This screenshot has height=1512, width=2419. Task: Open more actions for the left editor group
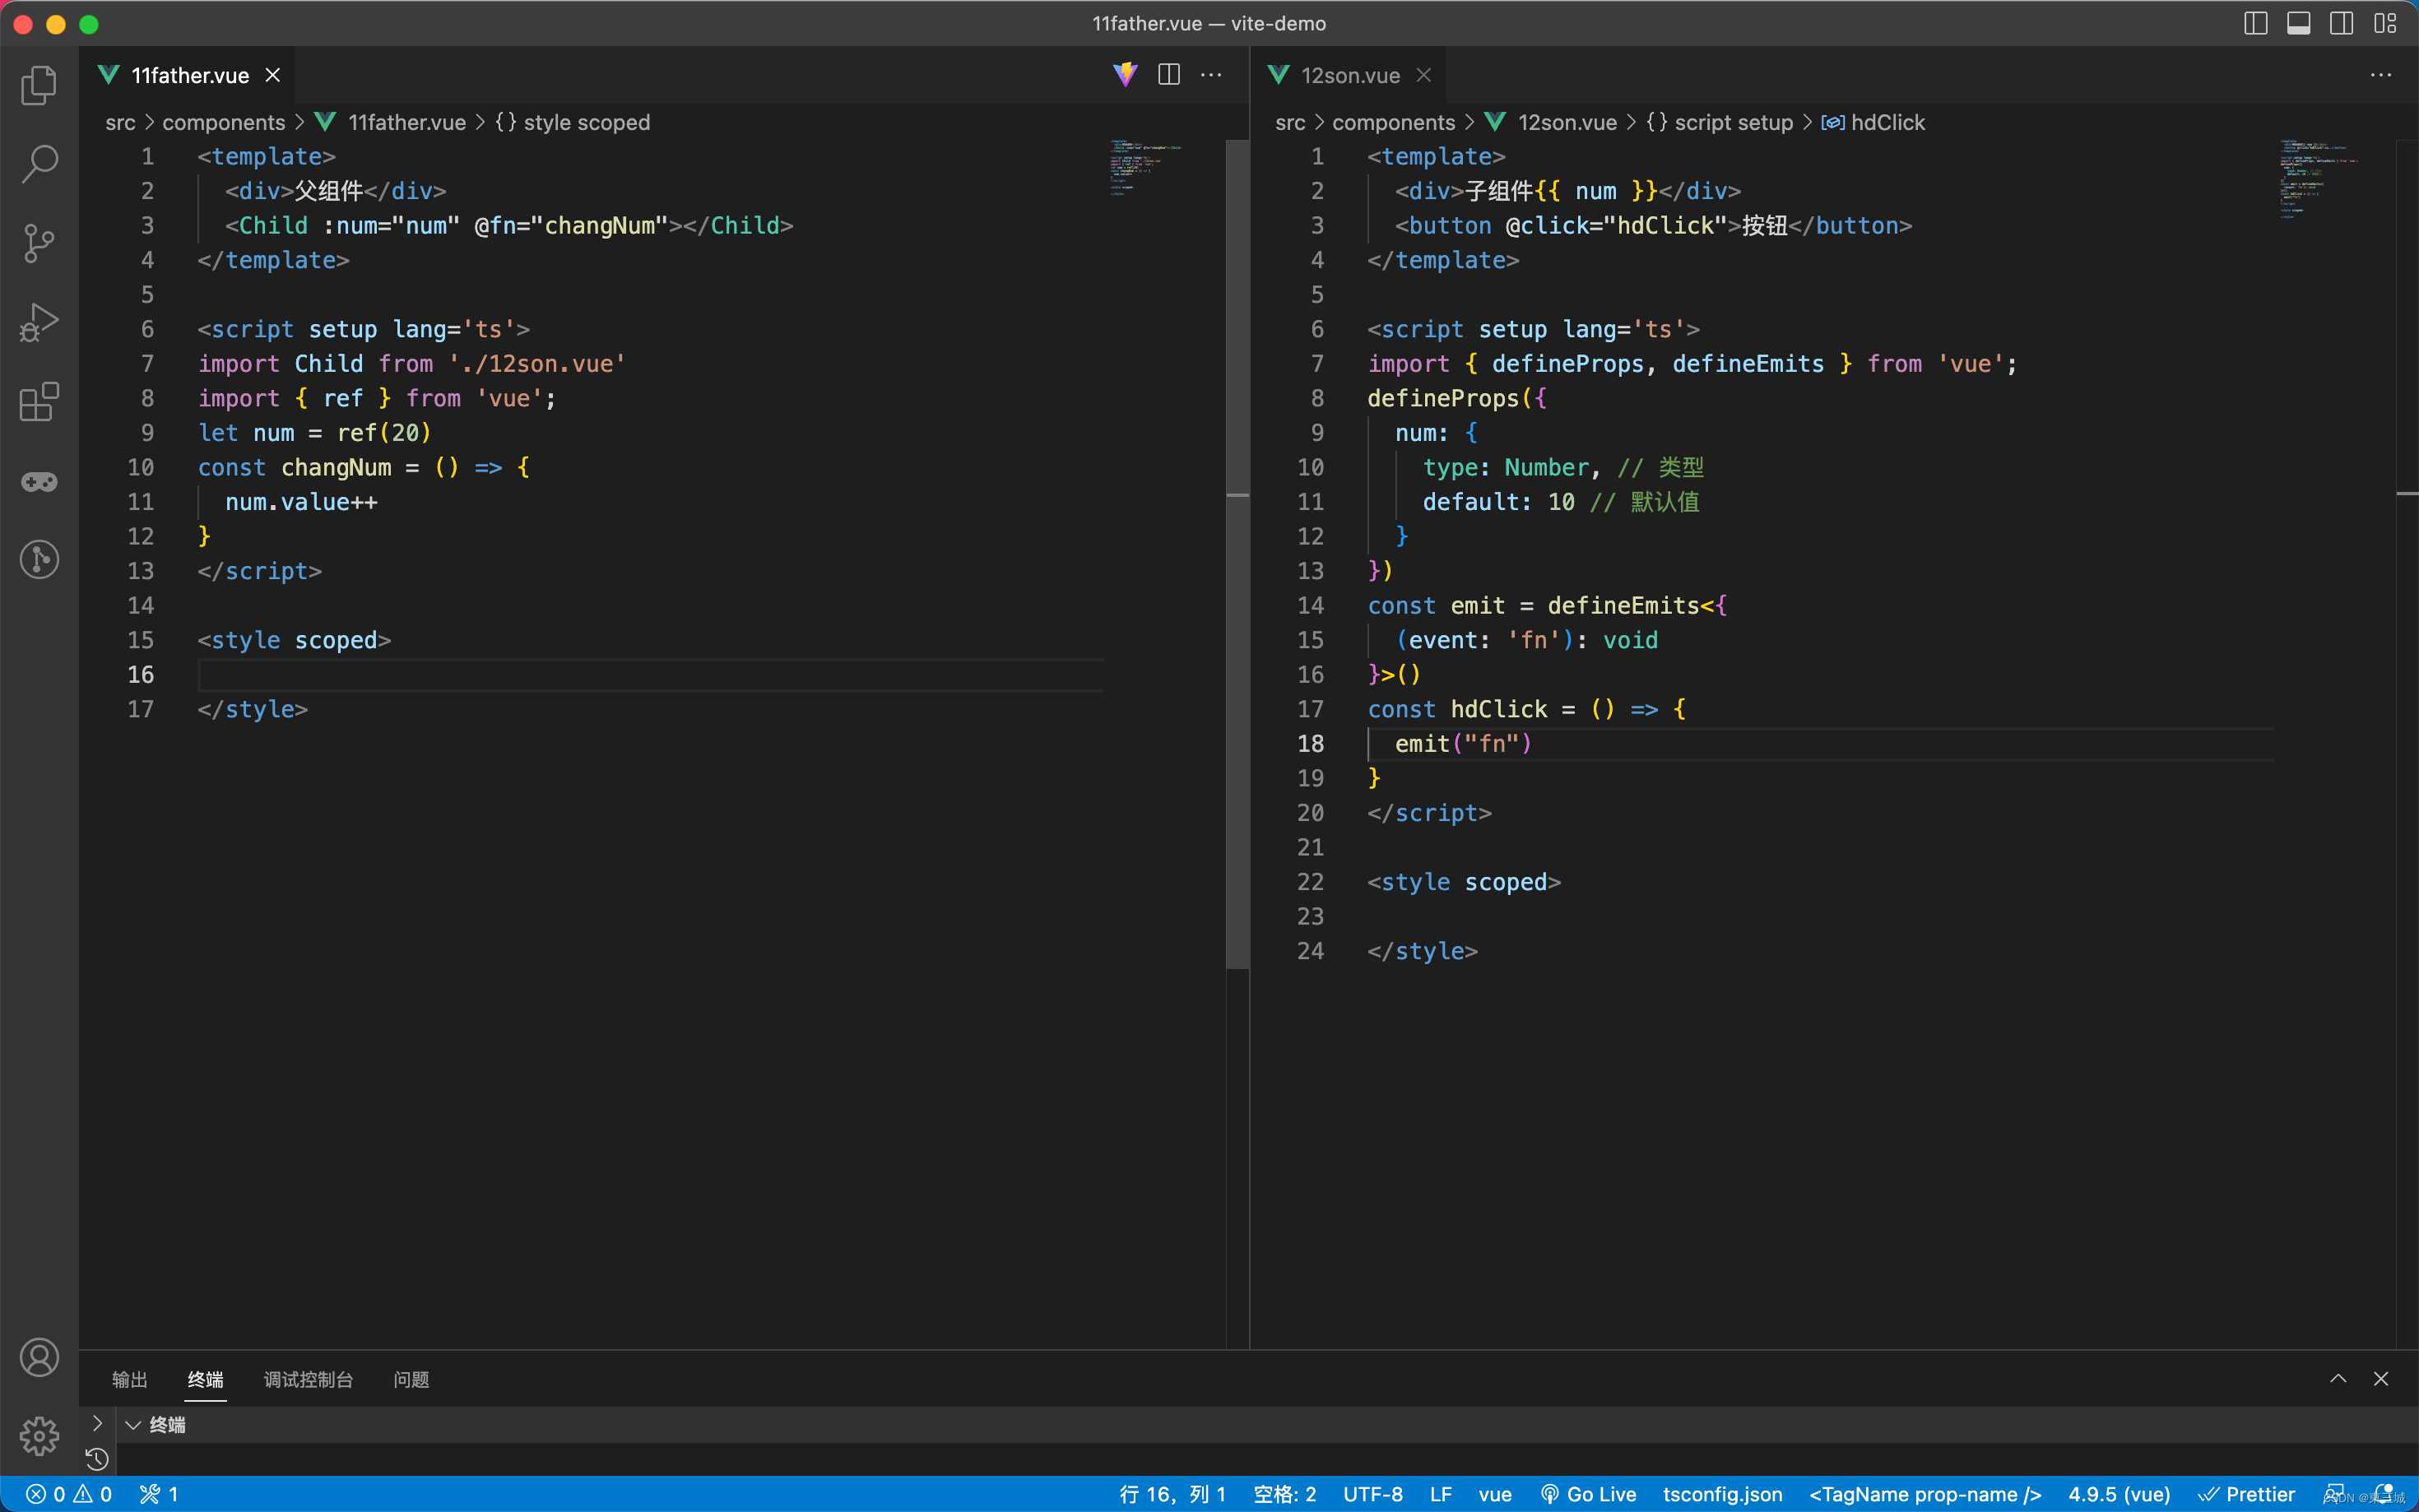[1211, 75]
